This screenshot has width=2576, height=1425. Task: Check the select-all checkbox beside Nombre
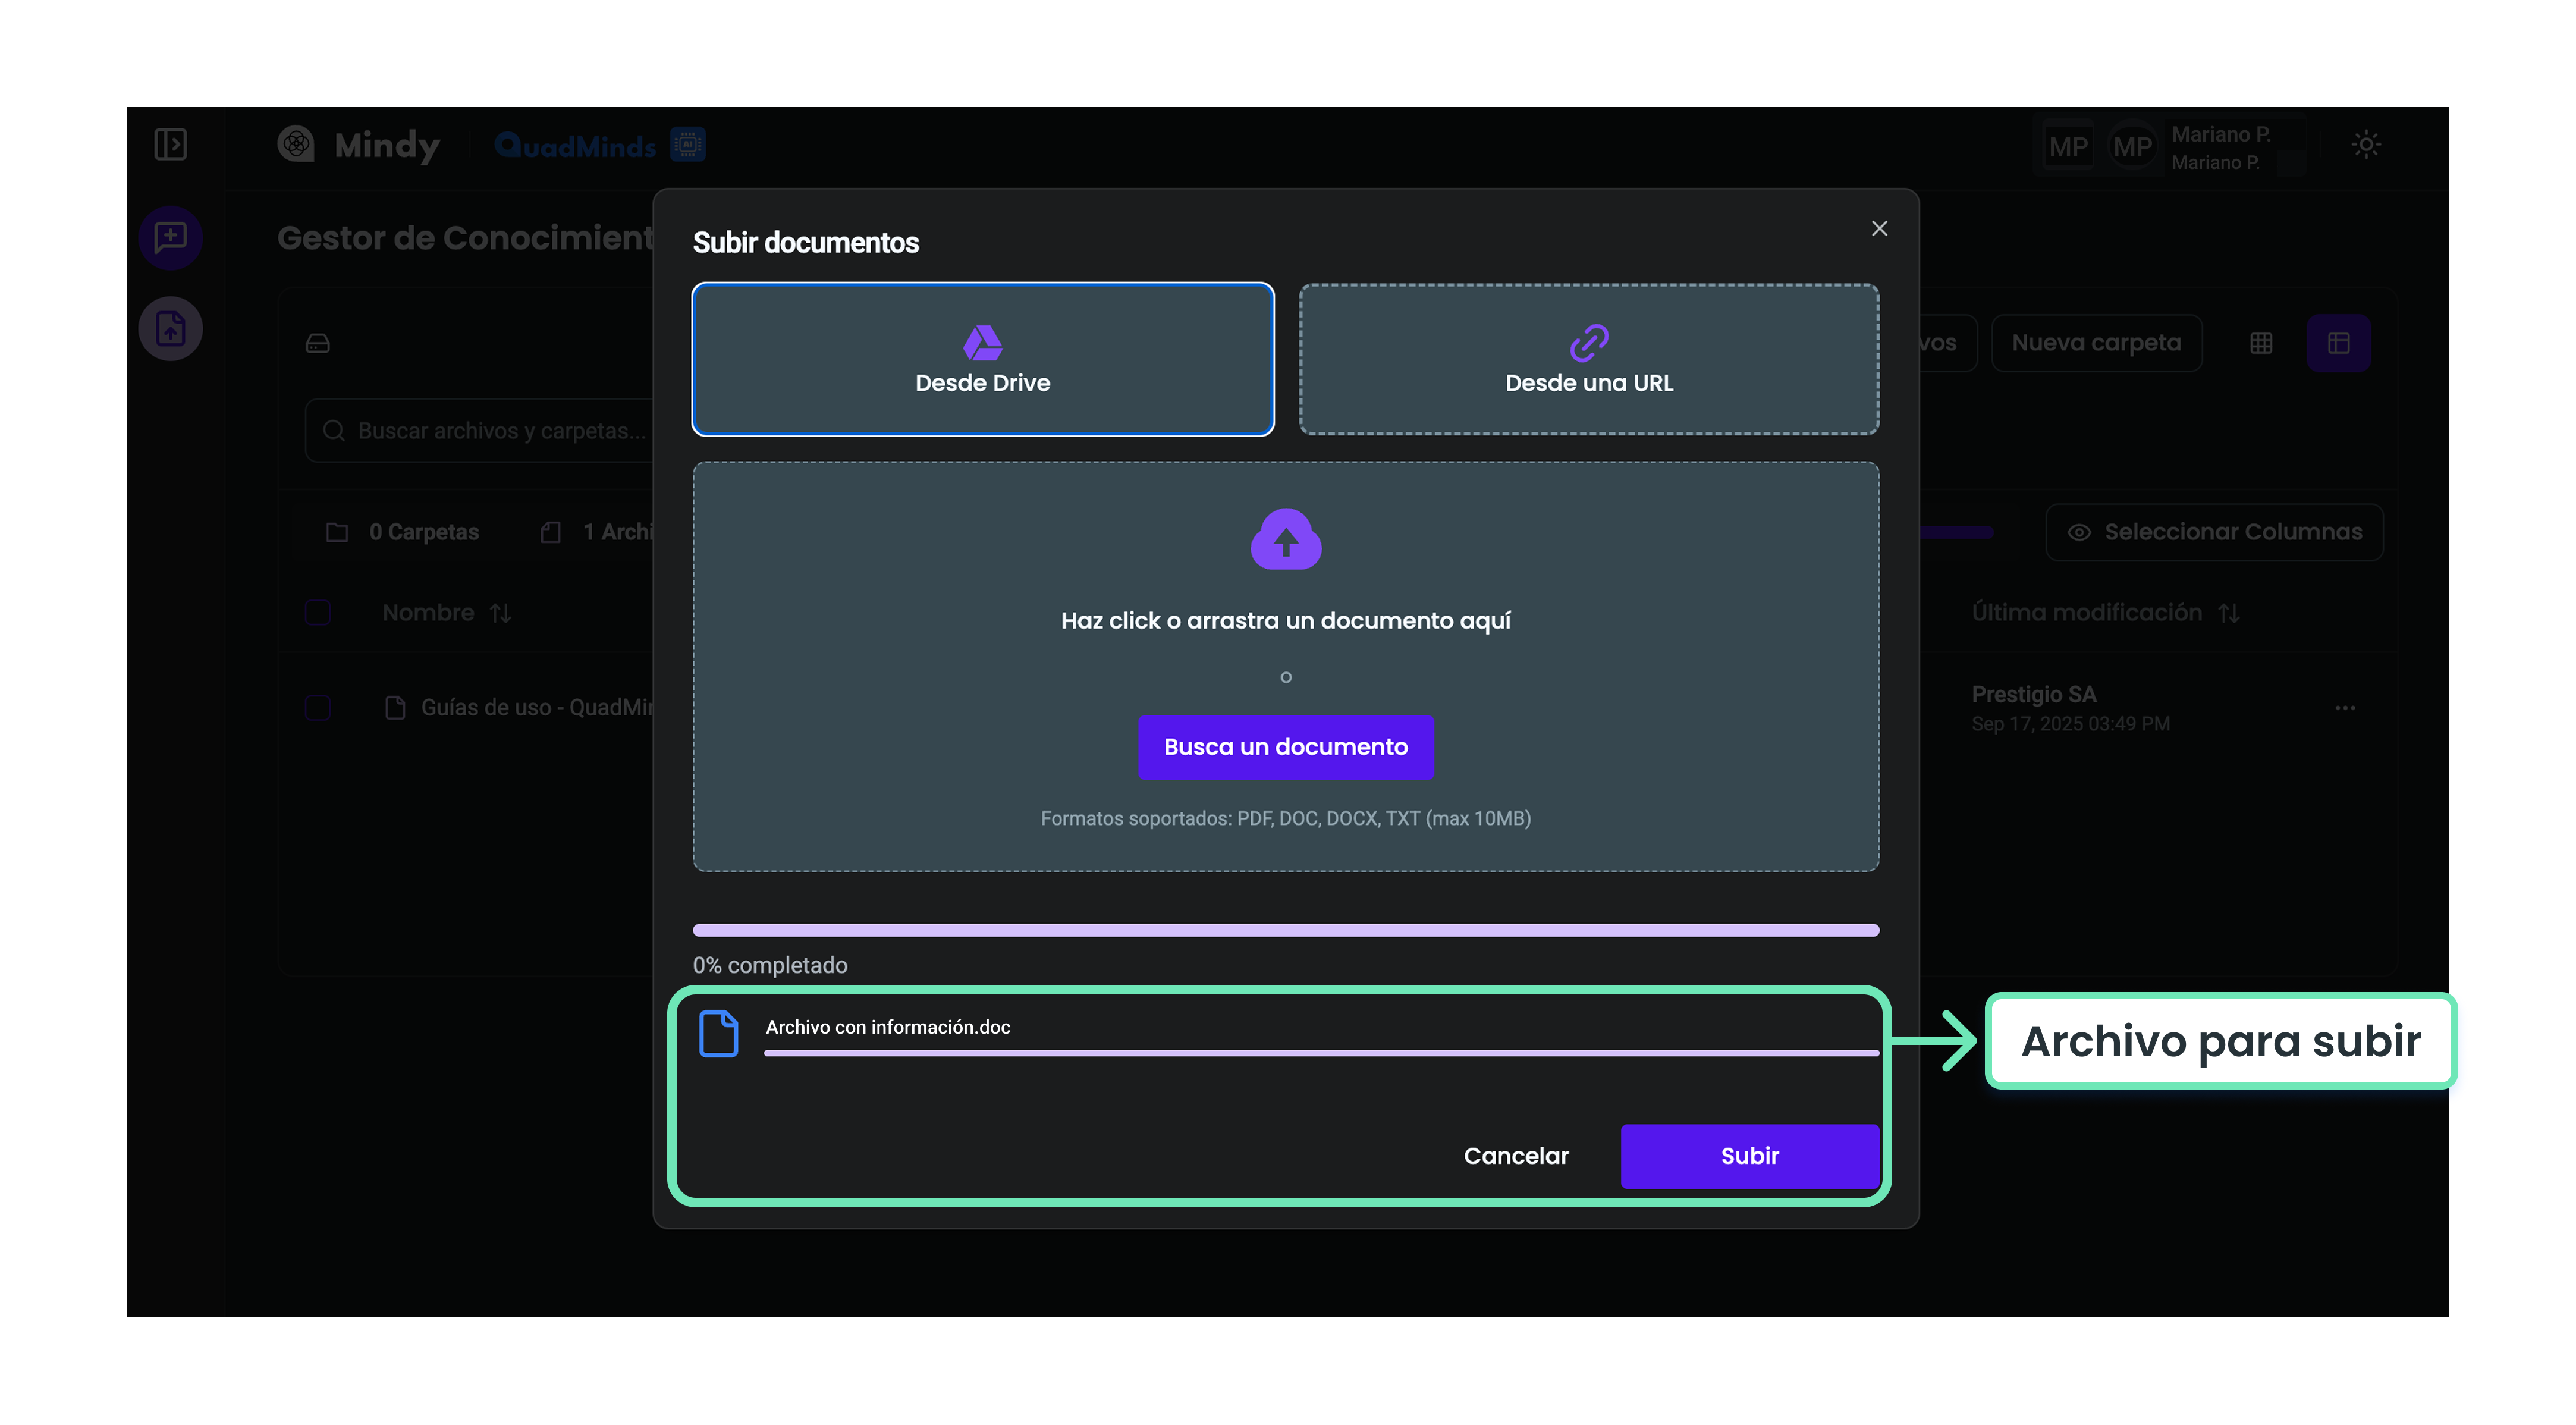(x=318, y=612)
